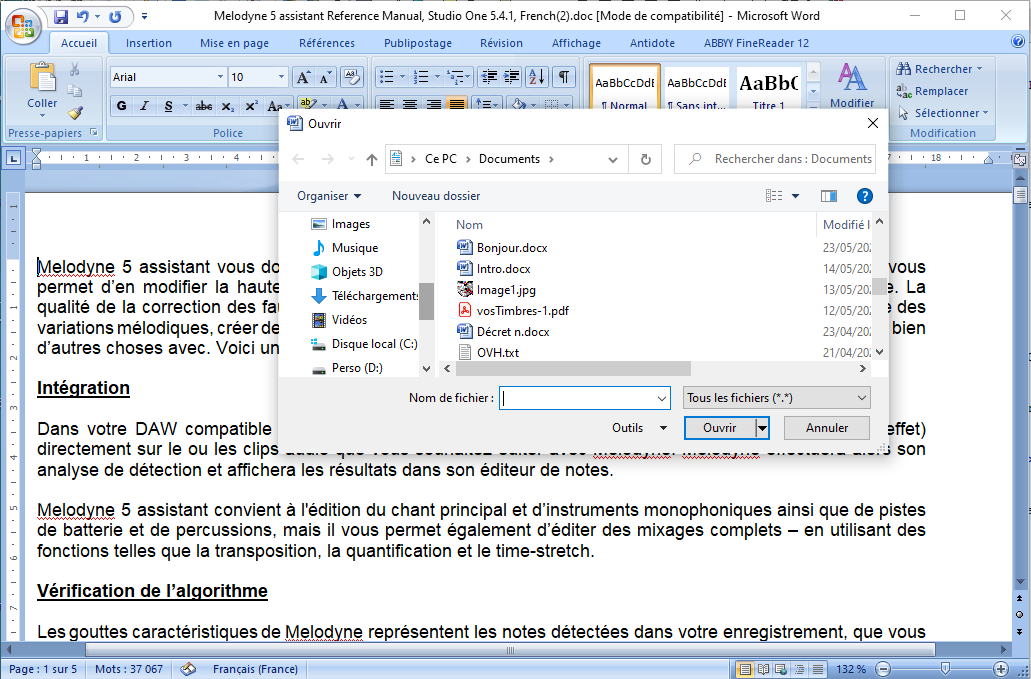Expand the Organiser dropdown menu
The height and width of the screenshot is (679, 1031).
point(329,196)
